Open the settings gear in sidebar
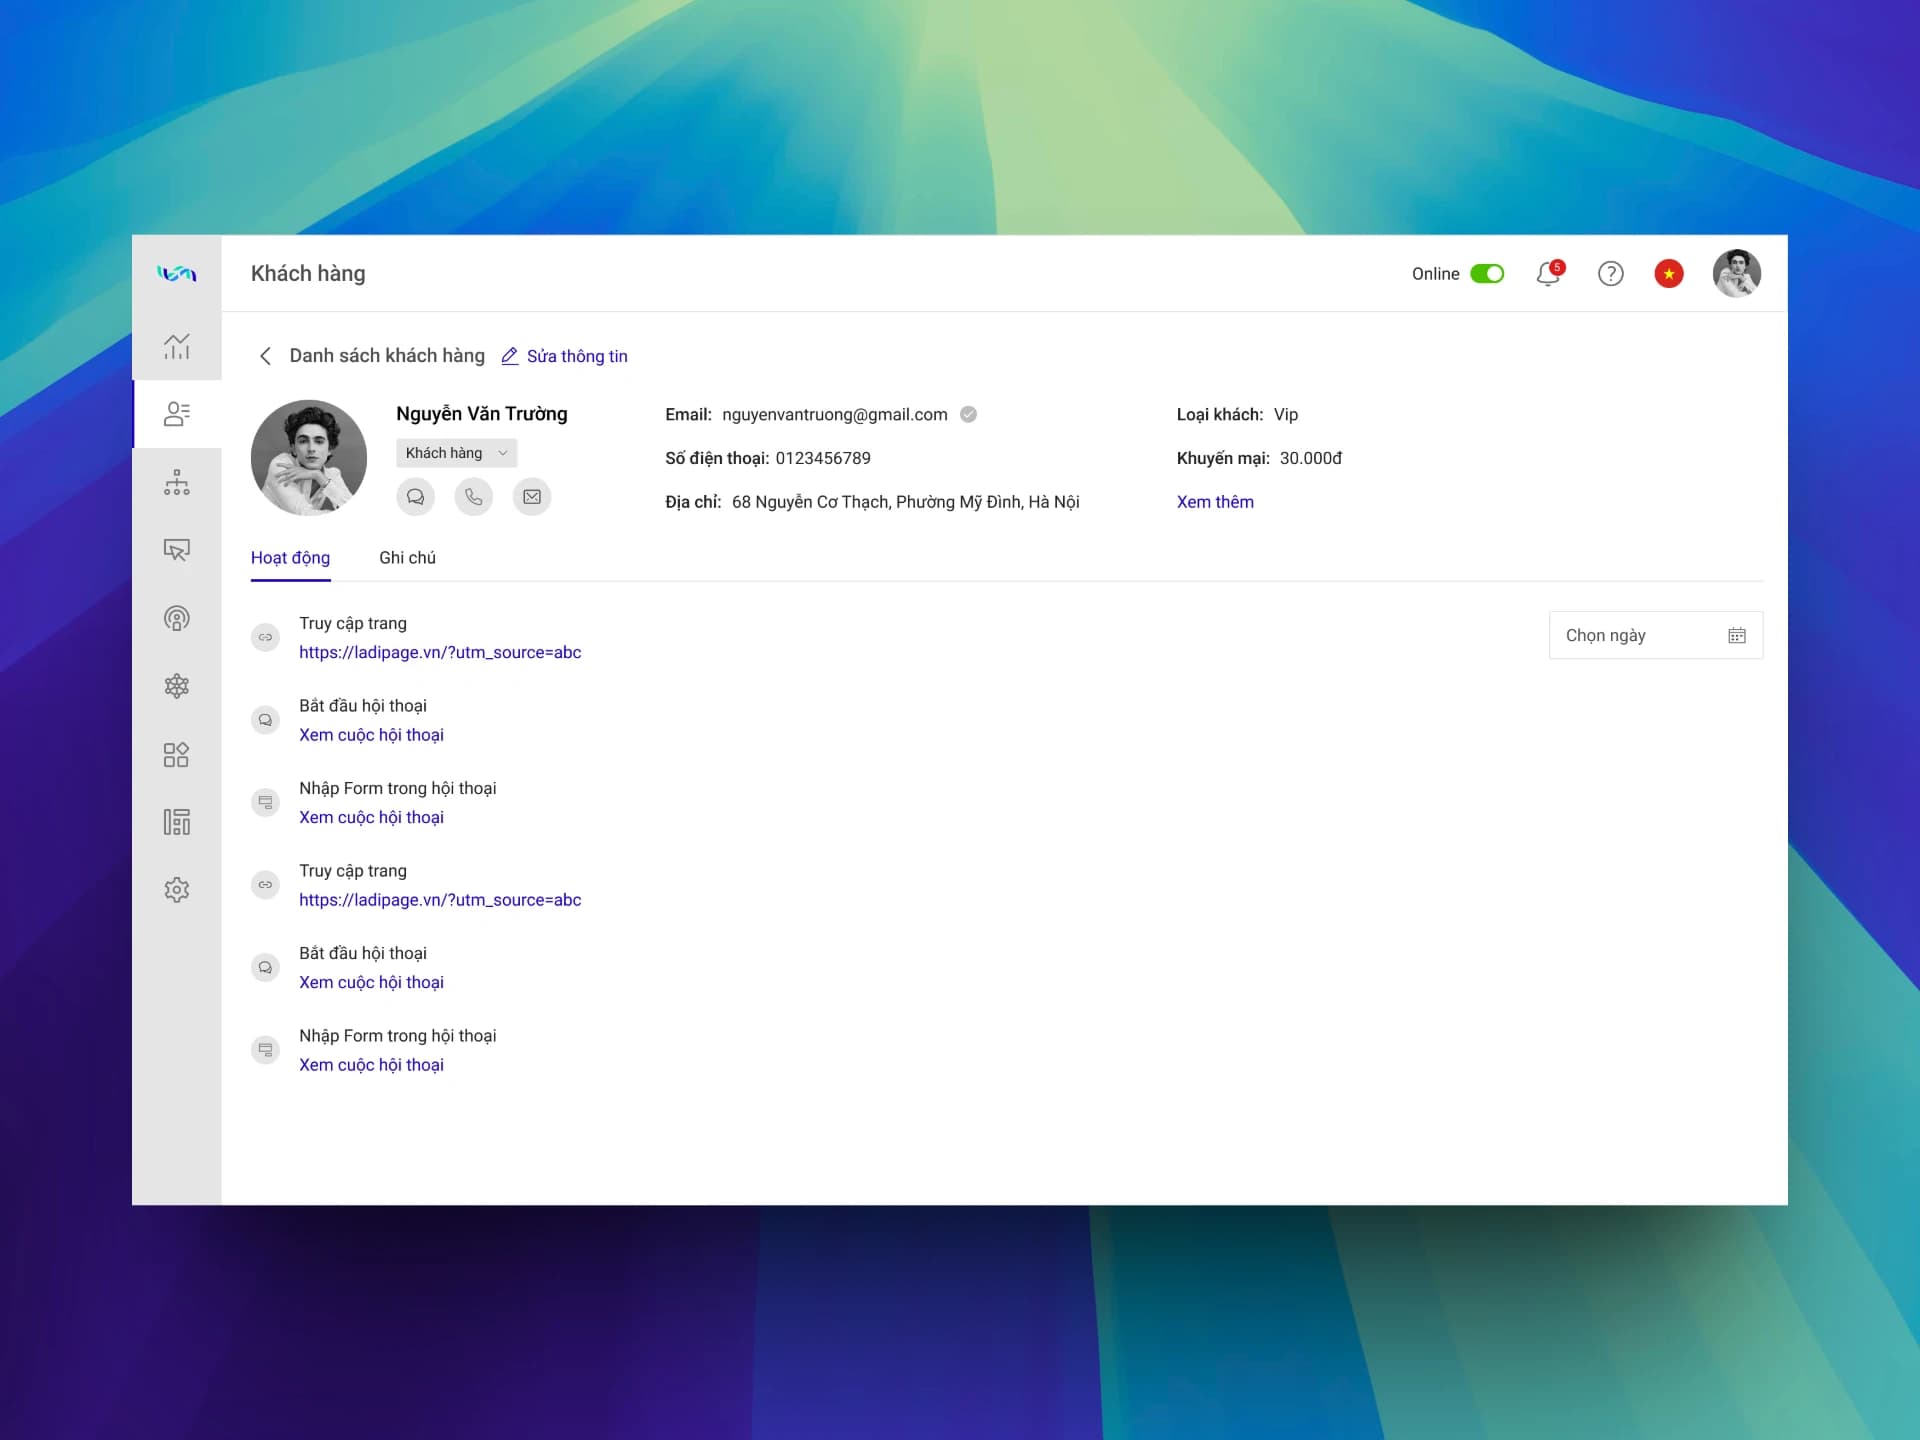This screenshot has height=1440, width=1920. pos(177,890)
